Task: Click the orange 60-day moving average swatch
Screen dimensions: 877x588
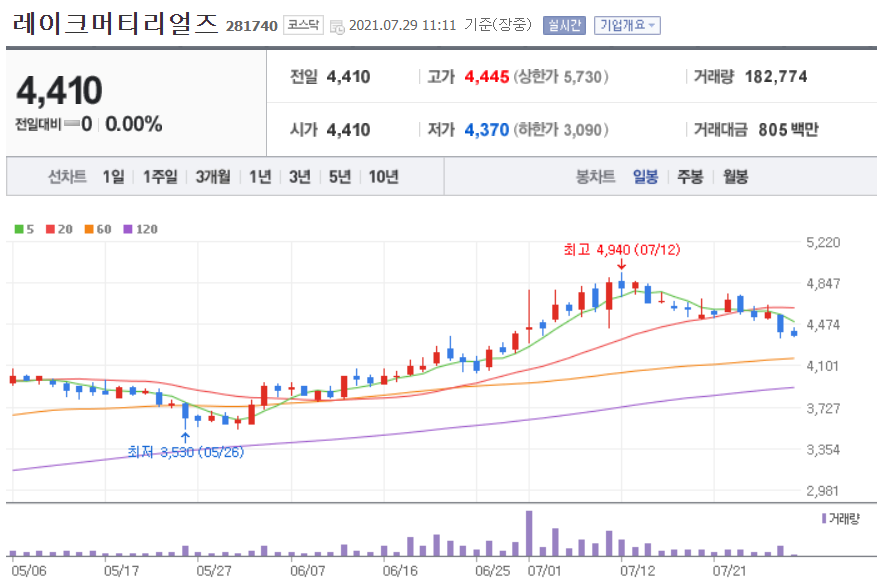Action: [x=89, y=229]
